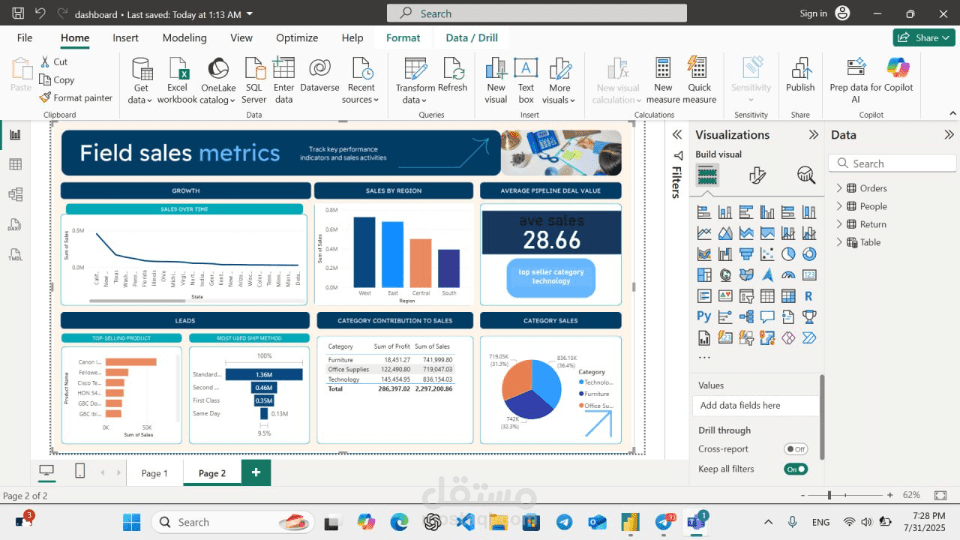Switch to mobile layout at bottom
960x540 pixels.
[x=80, y=471]
